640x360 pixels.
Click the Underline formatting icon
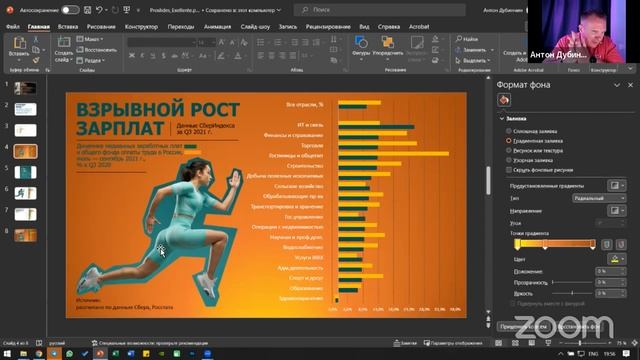(153, 56)
